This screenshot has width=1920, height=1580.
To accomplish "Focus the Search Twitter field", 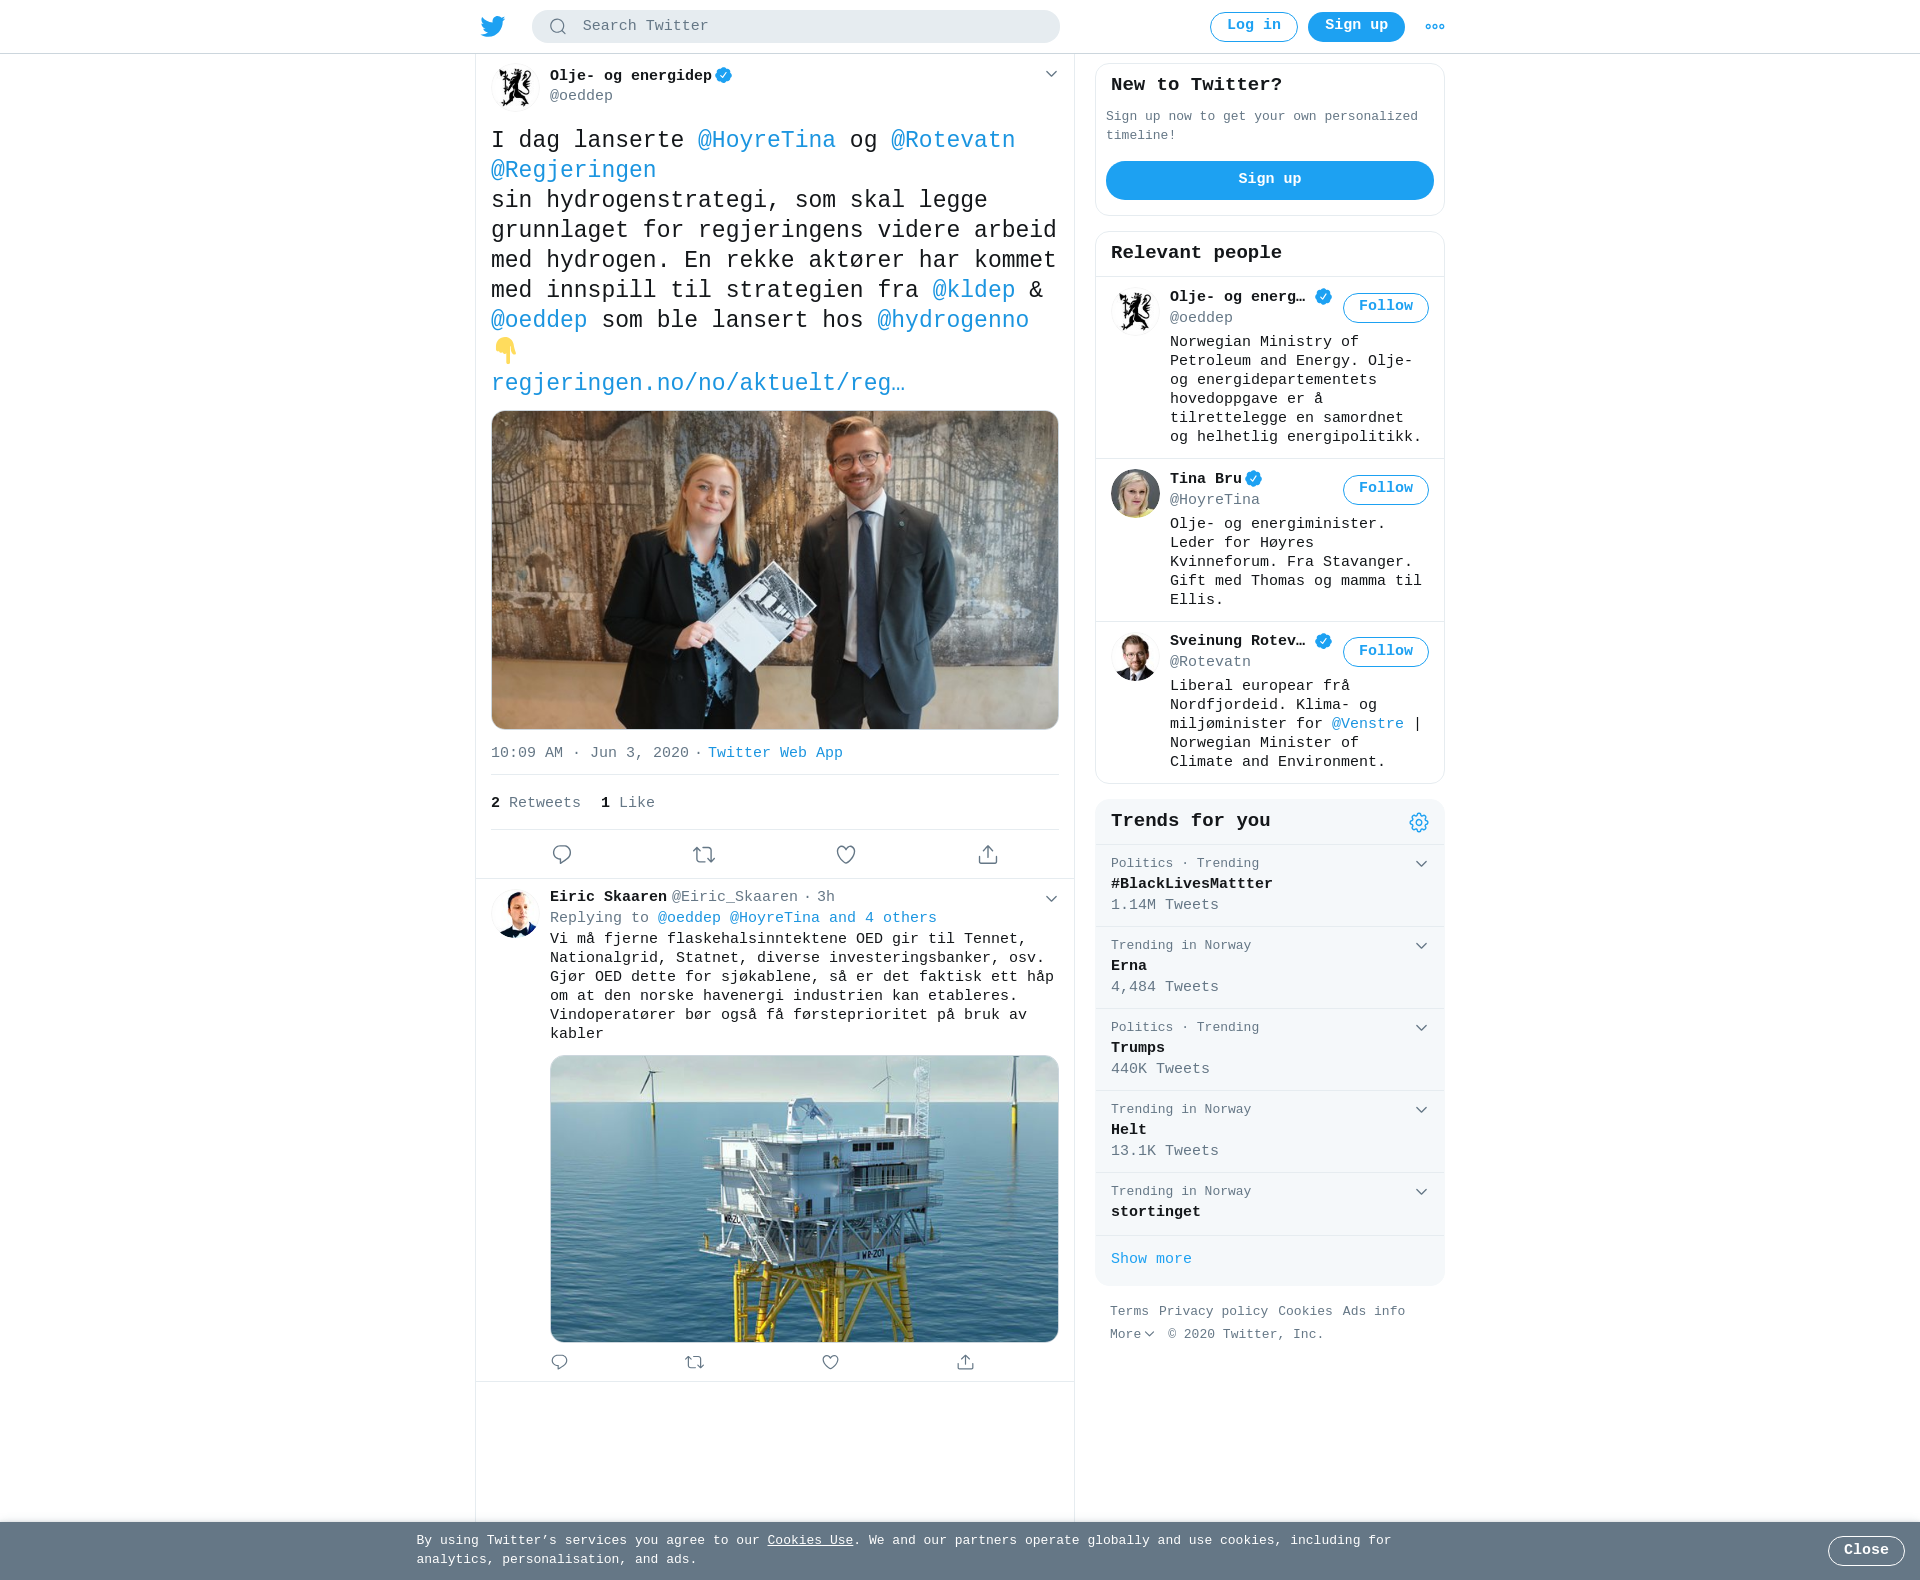I will (795, 27).
